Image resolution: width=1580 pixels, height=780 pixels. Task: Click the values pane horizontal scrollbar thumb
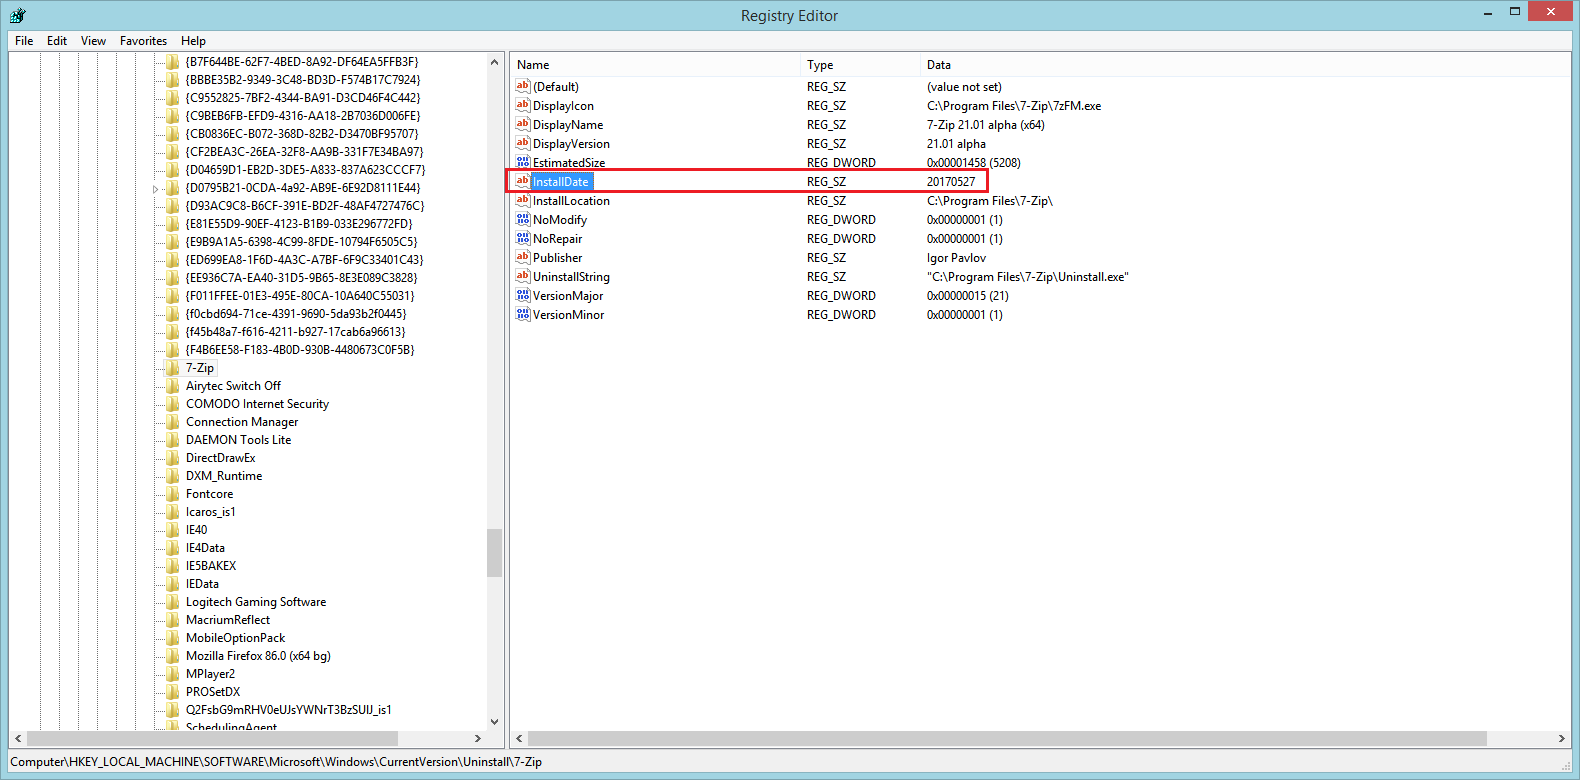pos(1007,738)
